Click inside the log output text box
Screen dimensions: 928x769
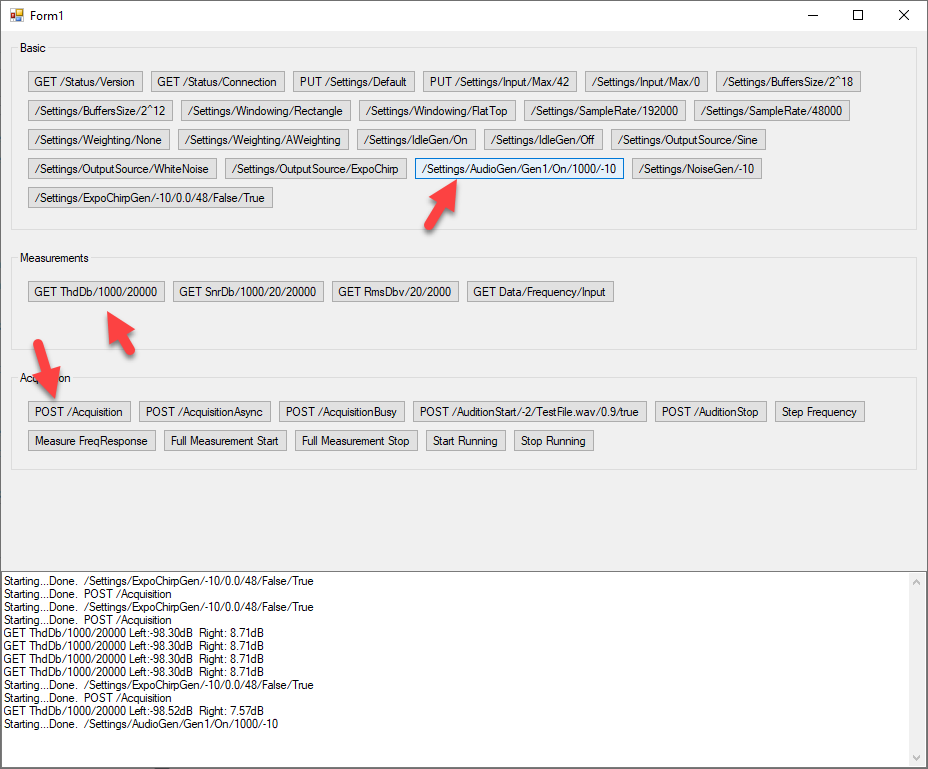point(455,669)
